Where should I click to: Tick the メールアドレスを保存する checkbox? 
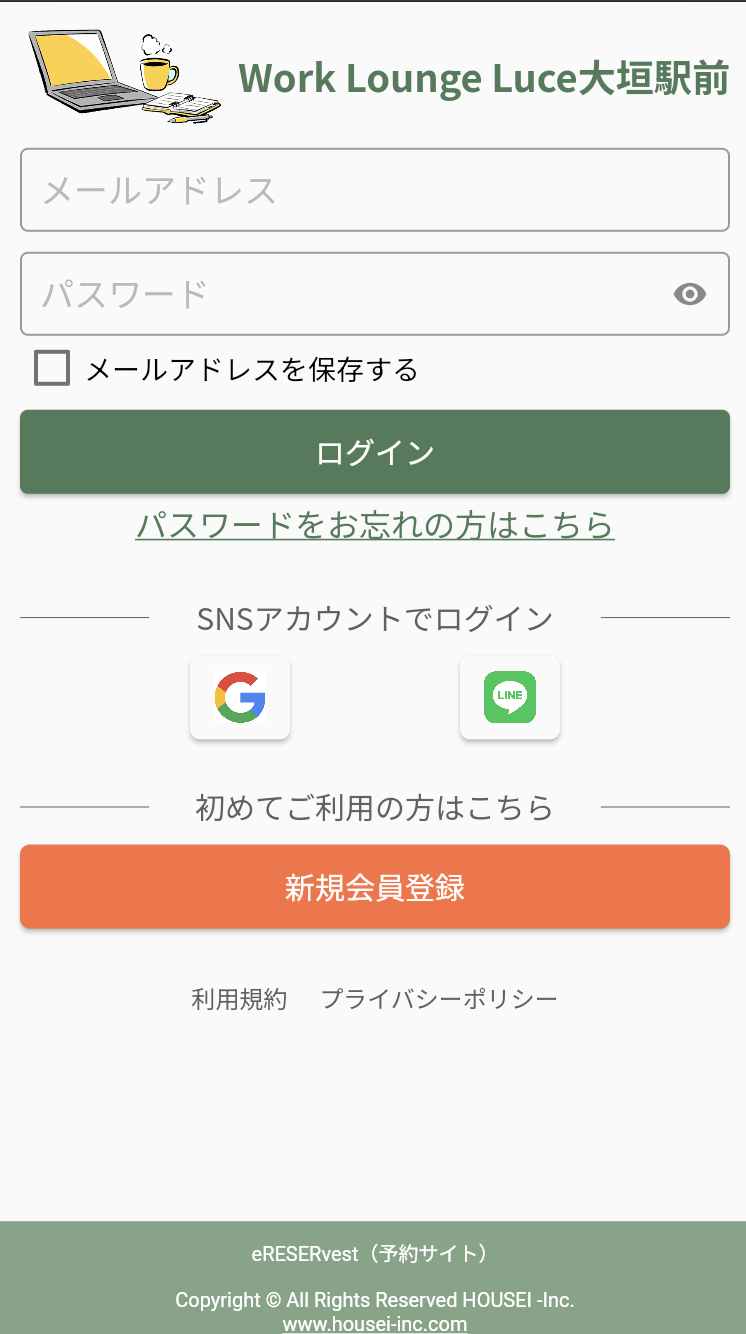52,368
